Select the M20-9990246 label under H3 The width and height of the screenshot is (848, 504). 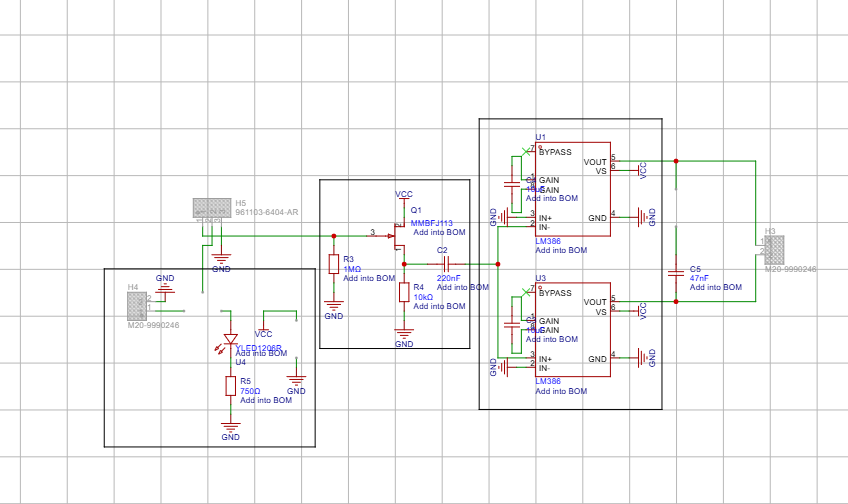click(x=791, y=269)
